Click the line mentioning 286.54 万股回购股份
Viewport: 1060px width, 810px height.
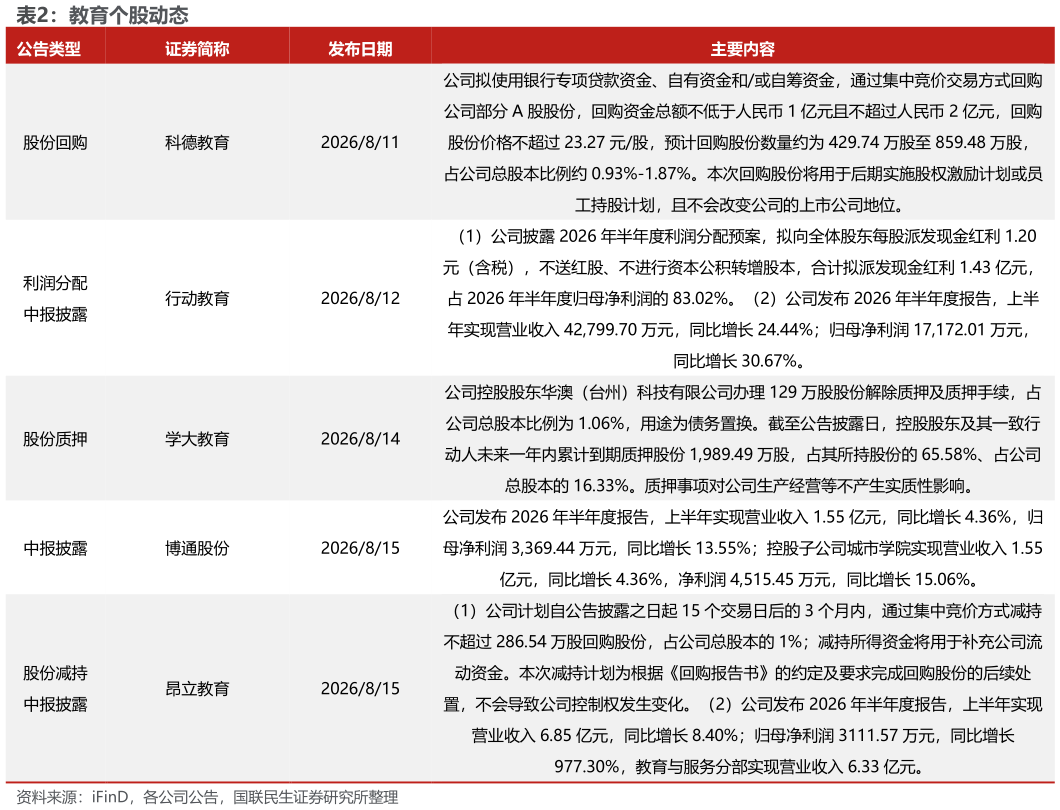(743, 642)
